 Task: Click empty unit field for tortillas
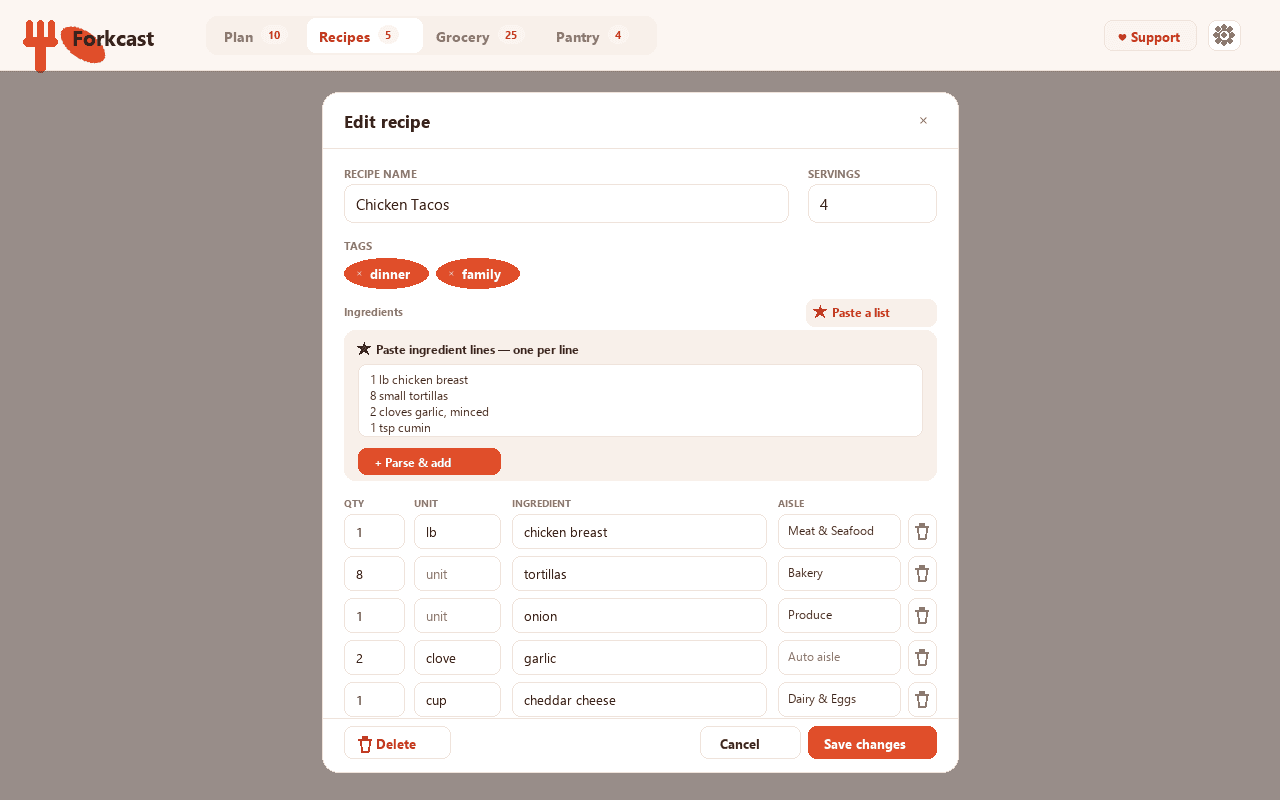click(x=457, y=573)
